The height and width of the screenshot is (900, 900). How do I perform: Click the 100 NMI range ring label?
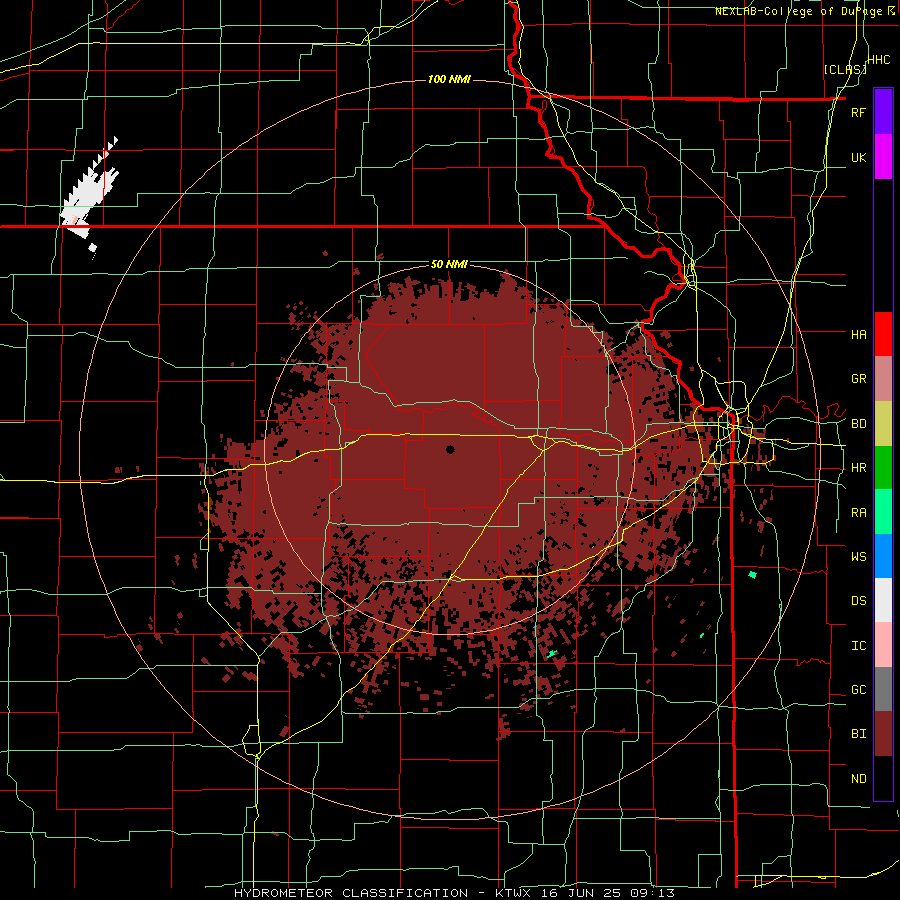[x=449, y=79]
